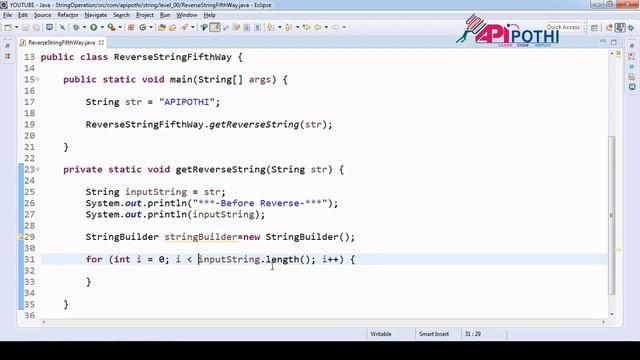
Task: Click the warning marker on line 29
Action: tap(20, 237)
